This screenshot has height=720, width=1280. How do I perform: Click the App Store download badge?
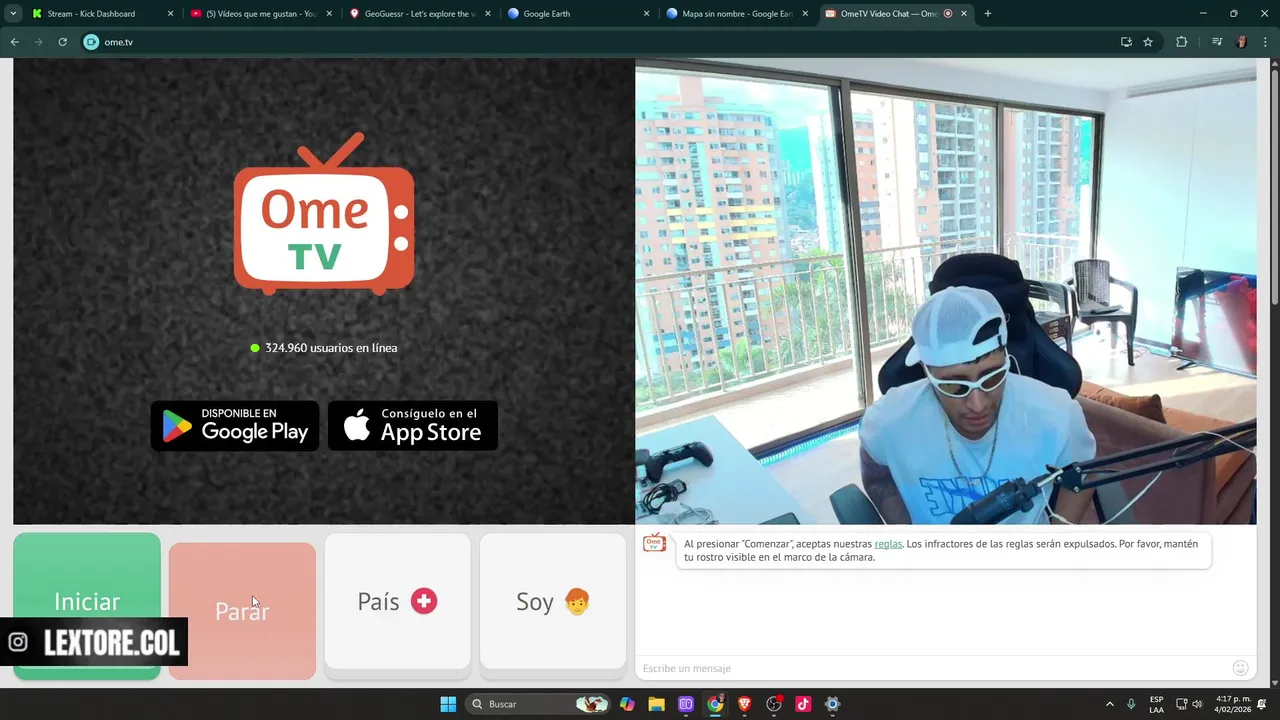413,426
